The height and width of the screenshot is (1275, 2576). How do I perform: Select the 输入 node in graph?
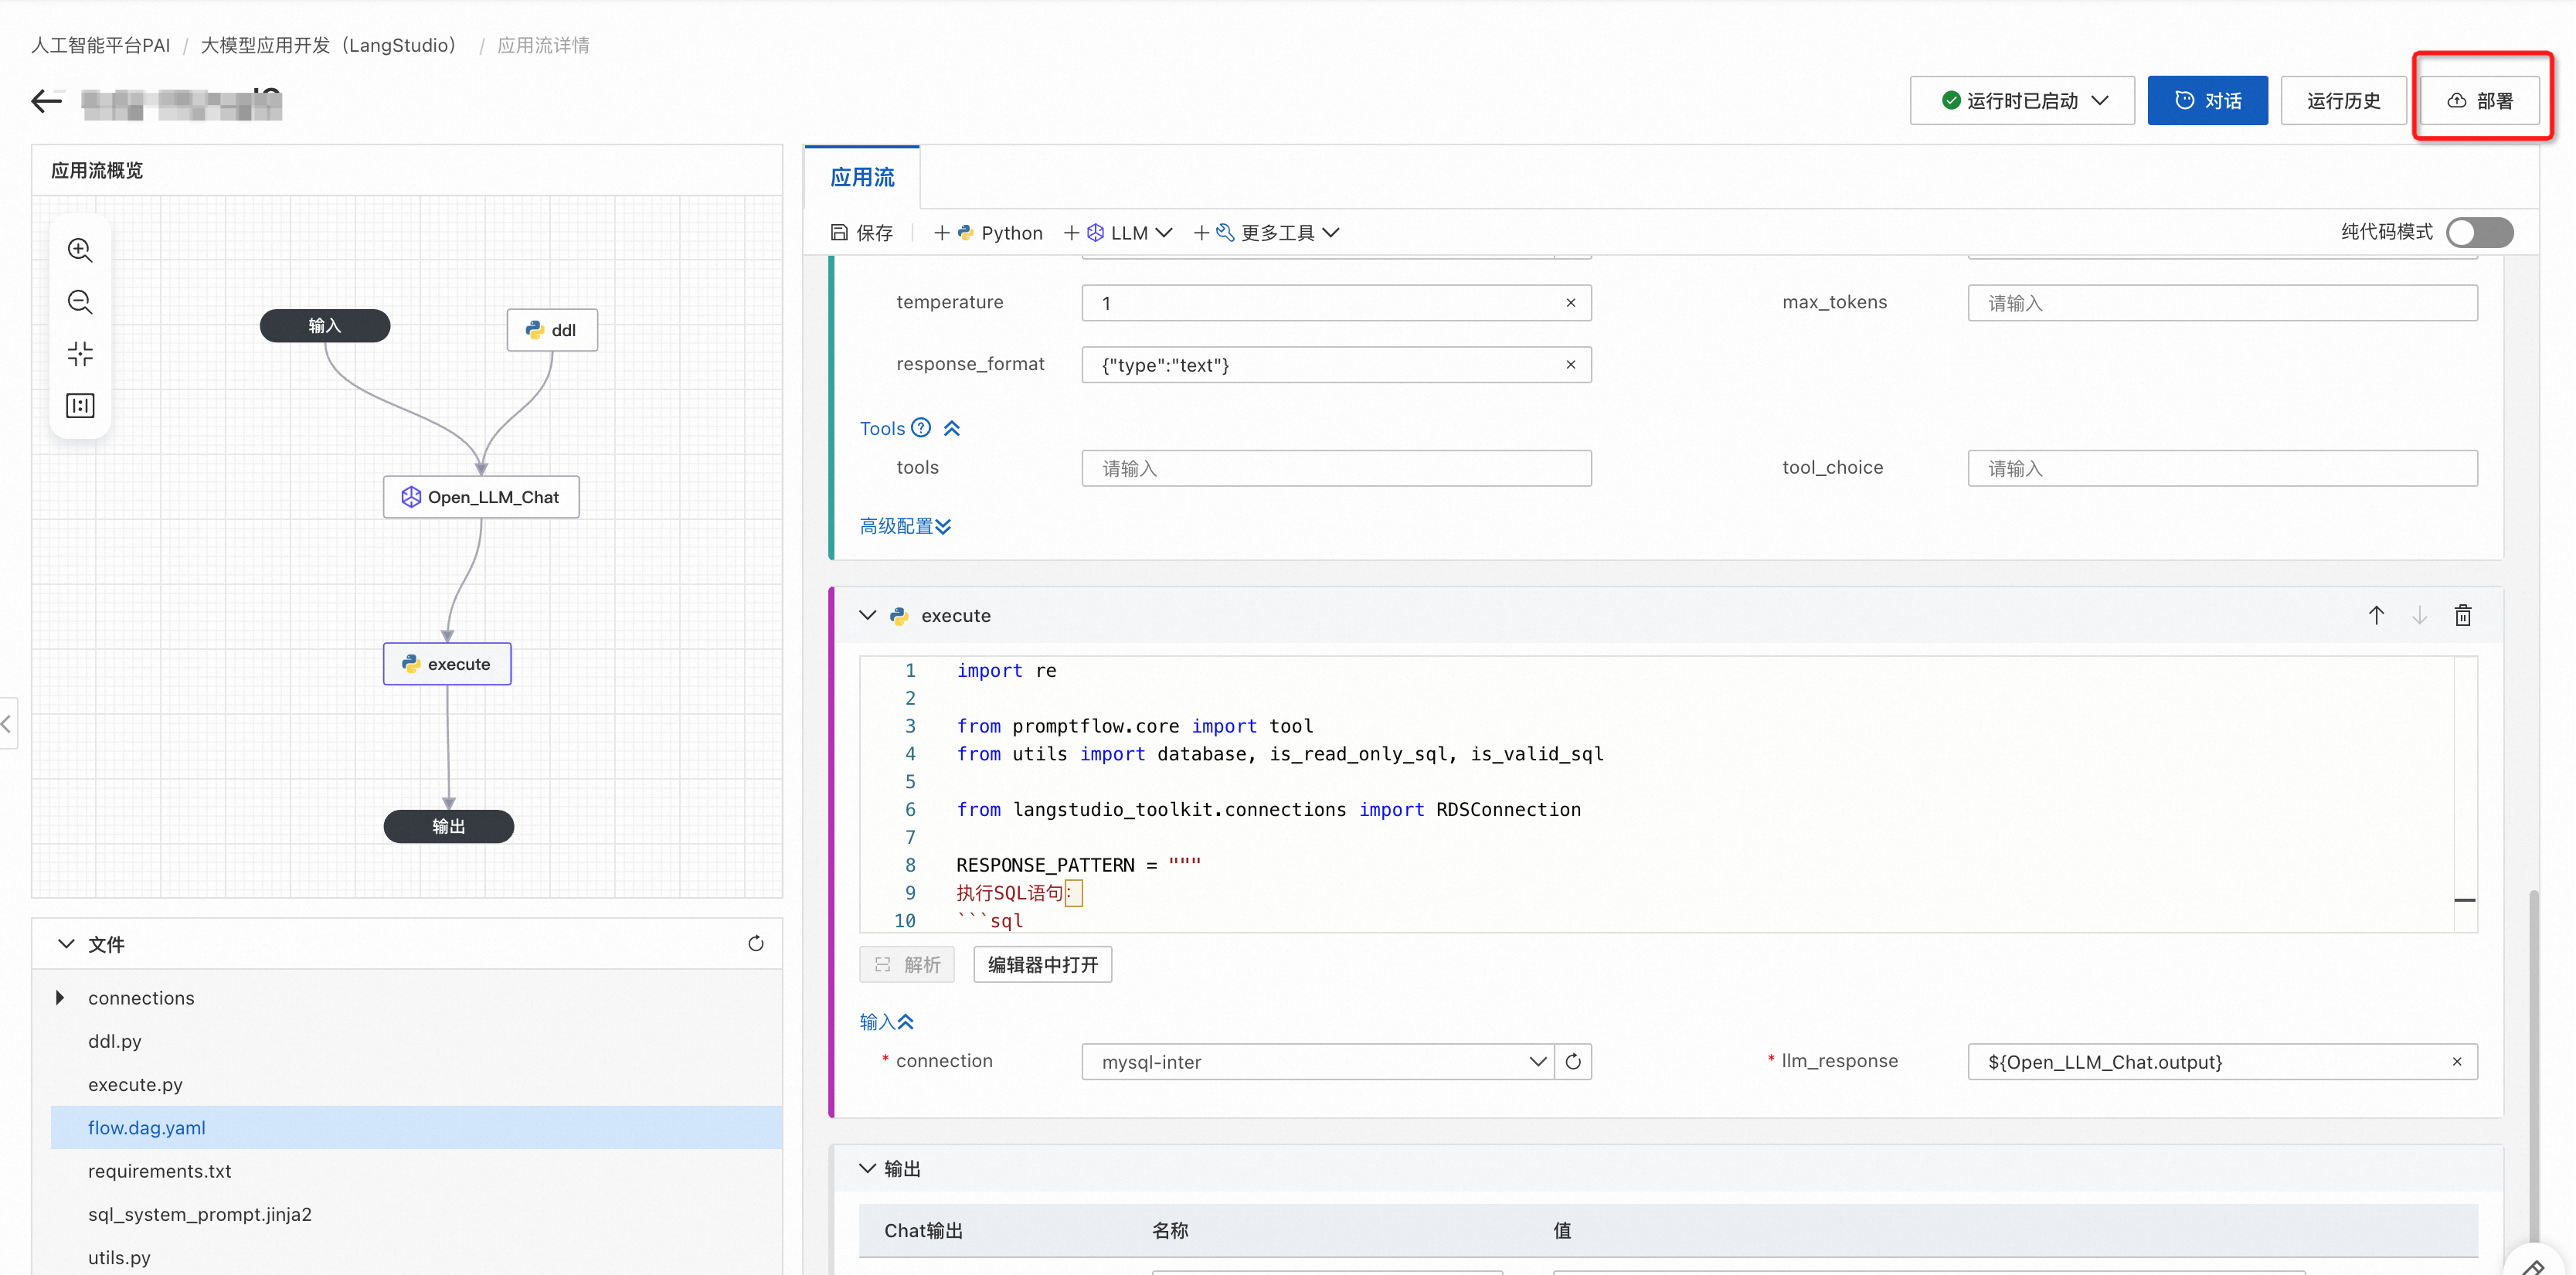coord(325,326)
